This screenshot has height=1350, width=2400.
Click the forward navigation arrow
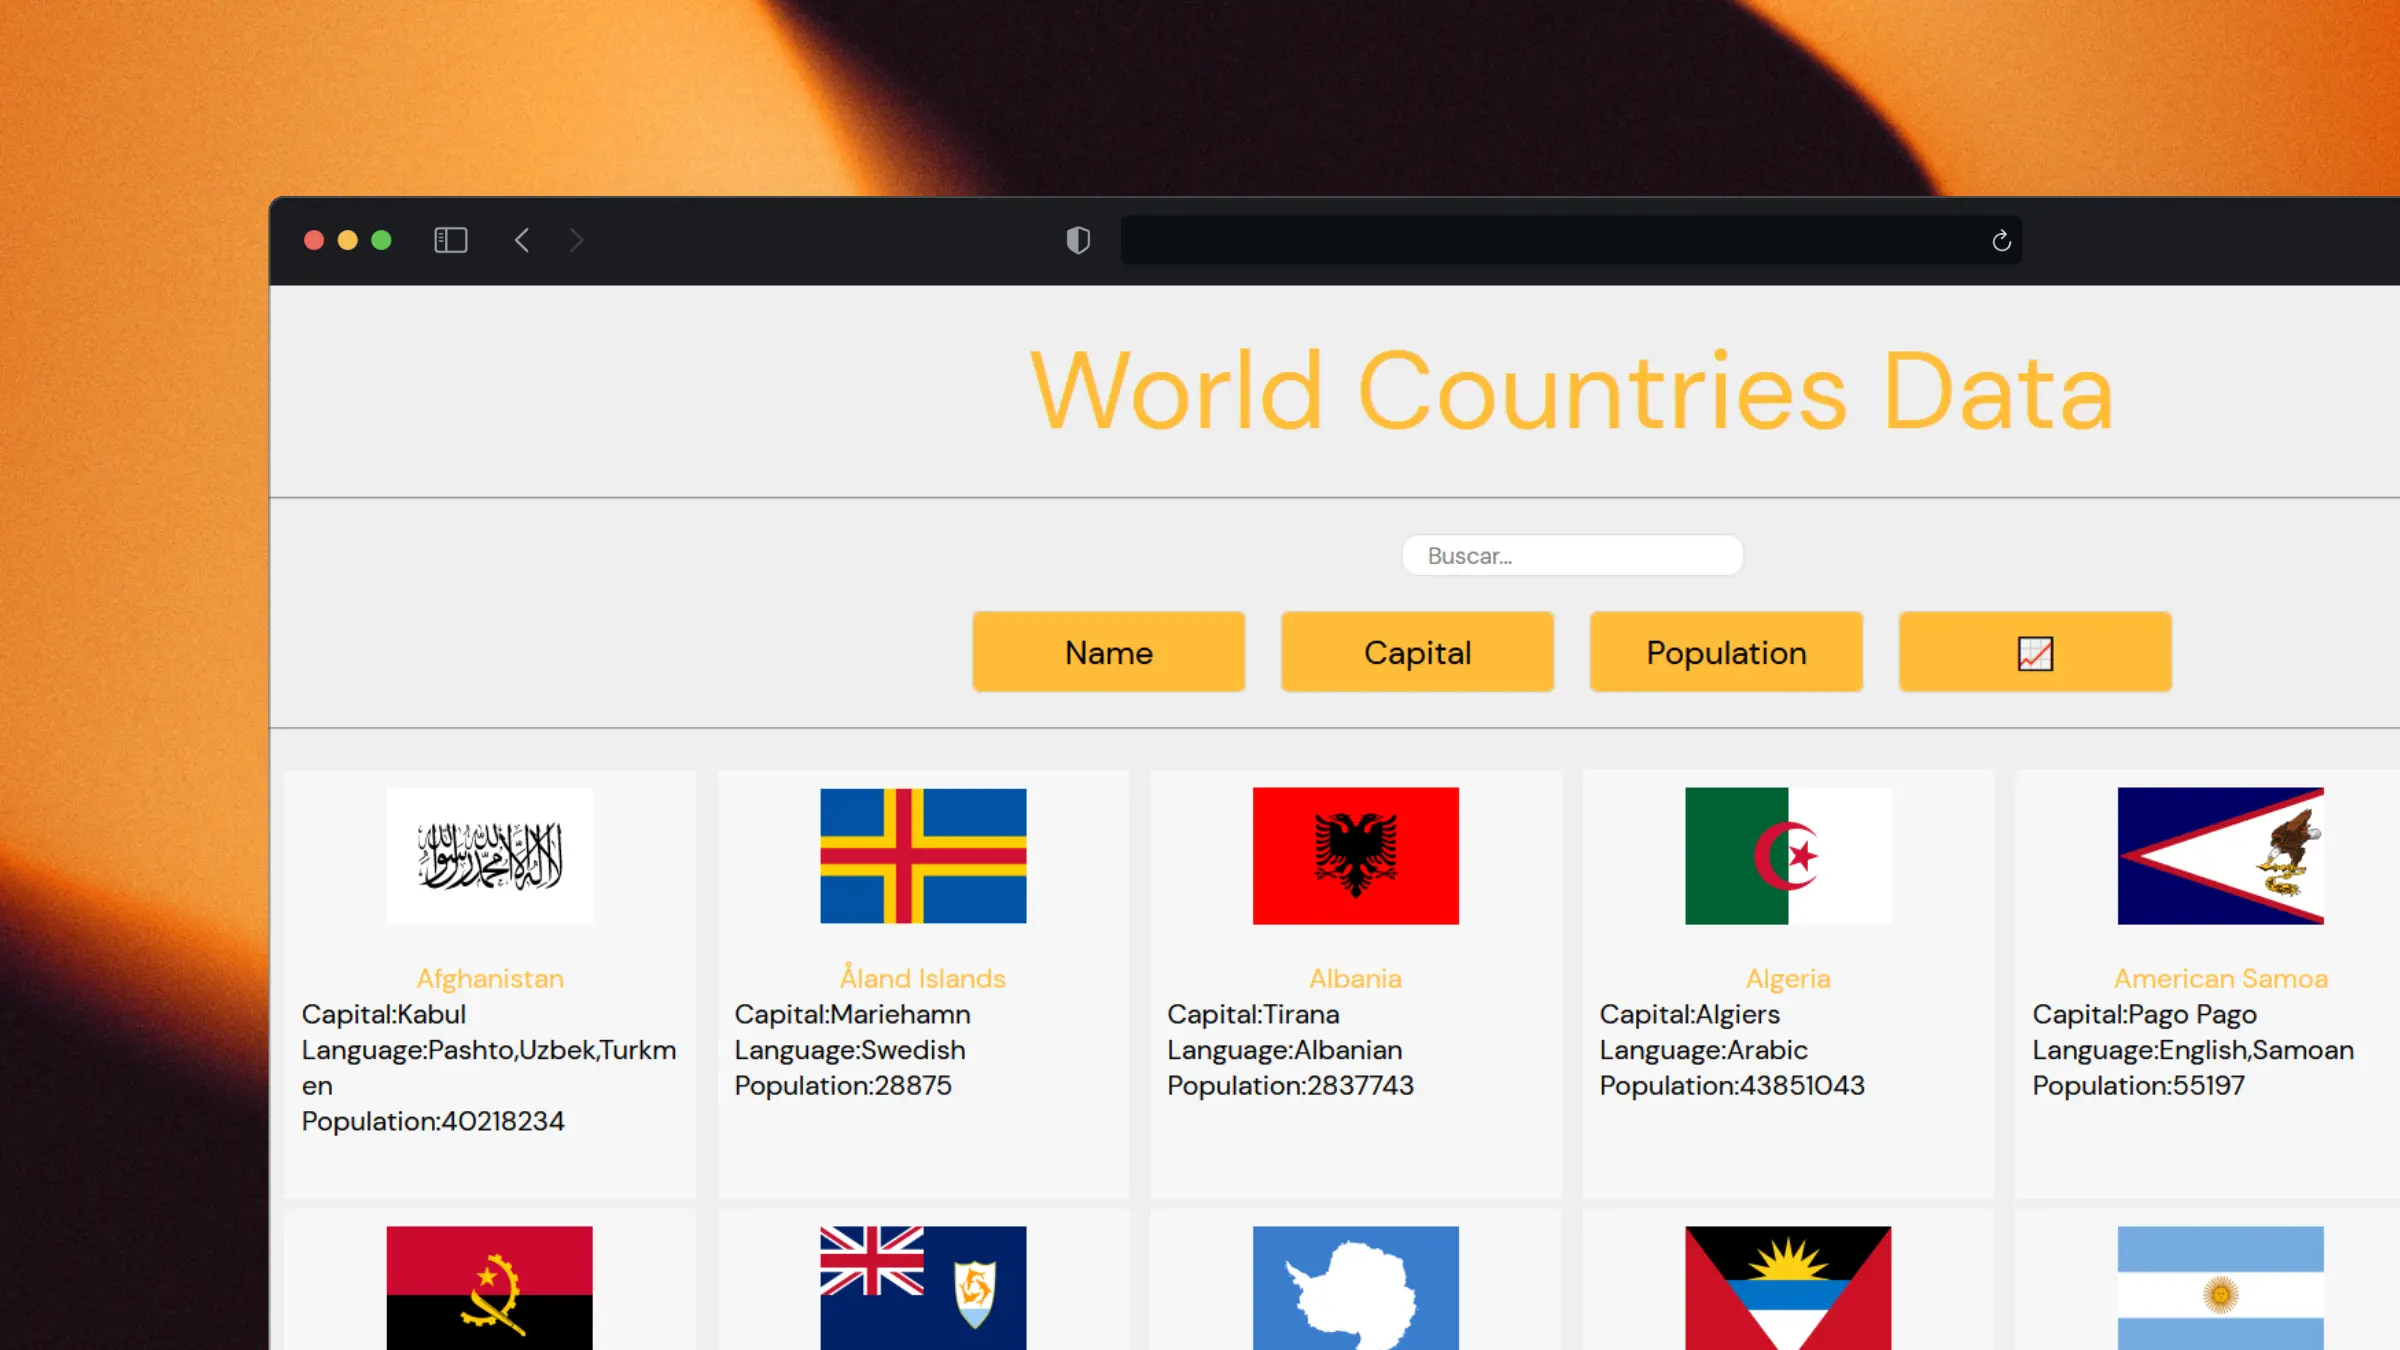576,240
